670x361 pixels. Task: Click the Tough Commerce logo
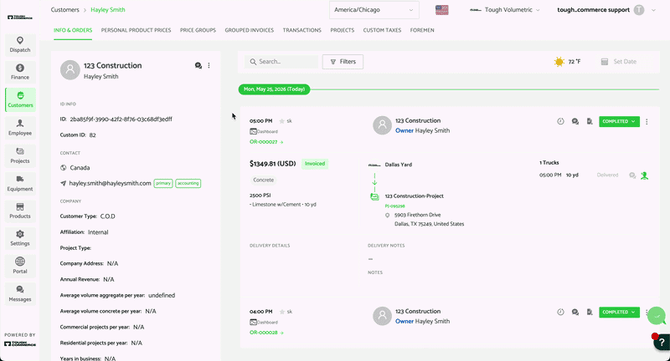pyautogui.click(x=20, y=18)
